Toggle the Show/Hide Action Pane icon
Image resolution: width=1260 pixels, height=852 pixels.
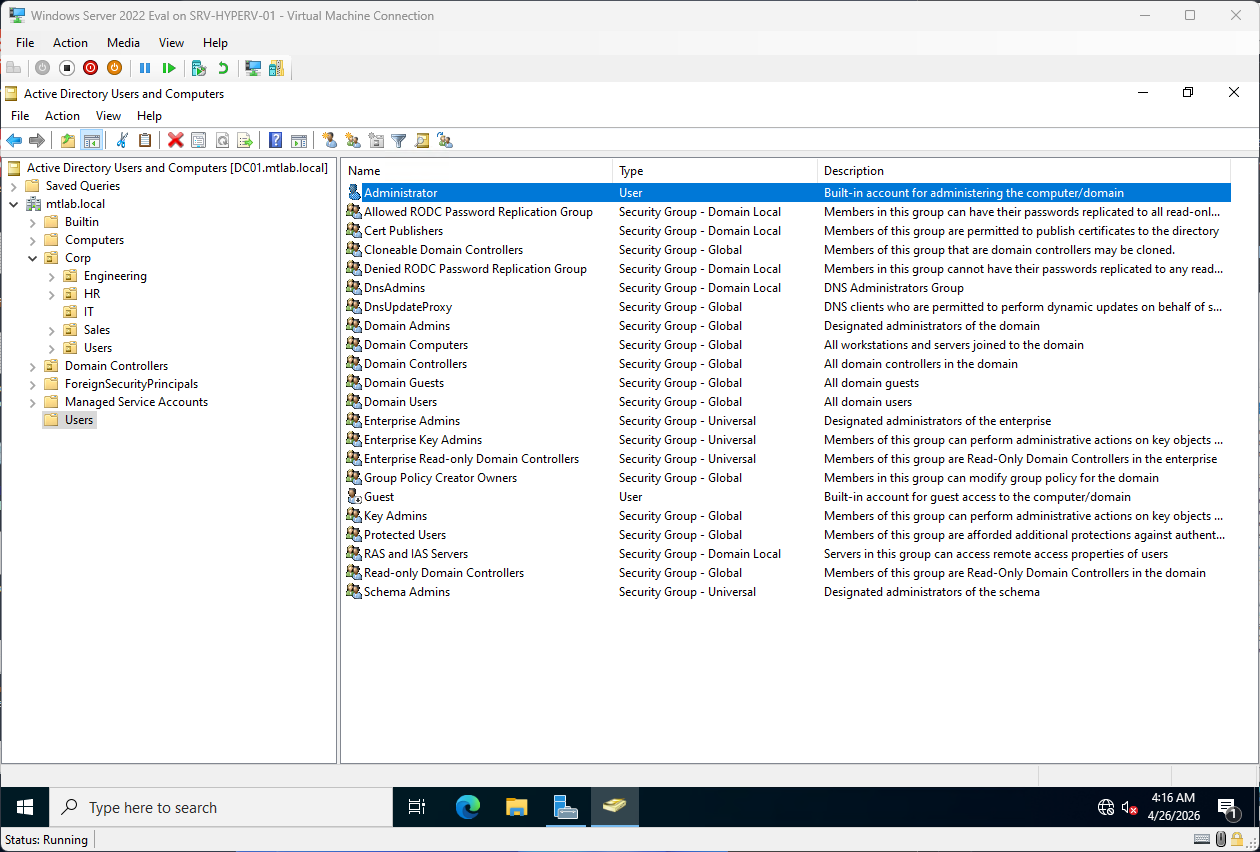299,140
